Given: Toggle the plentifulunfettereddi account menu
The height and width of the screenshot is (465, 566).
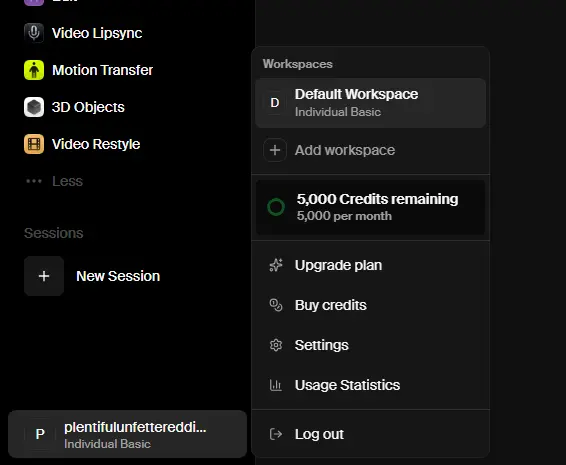Looking at the screenshot, I should (x=127, y=434).
